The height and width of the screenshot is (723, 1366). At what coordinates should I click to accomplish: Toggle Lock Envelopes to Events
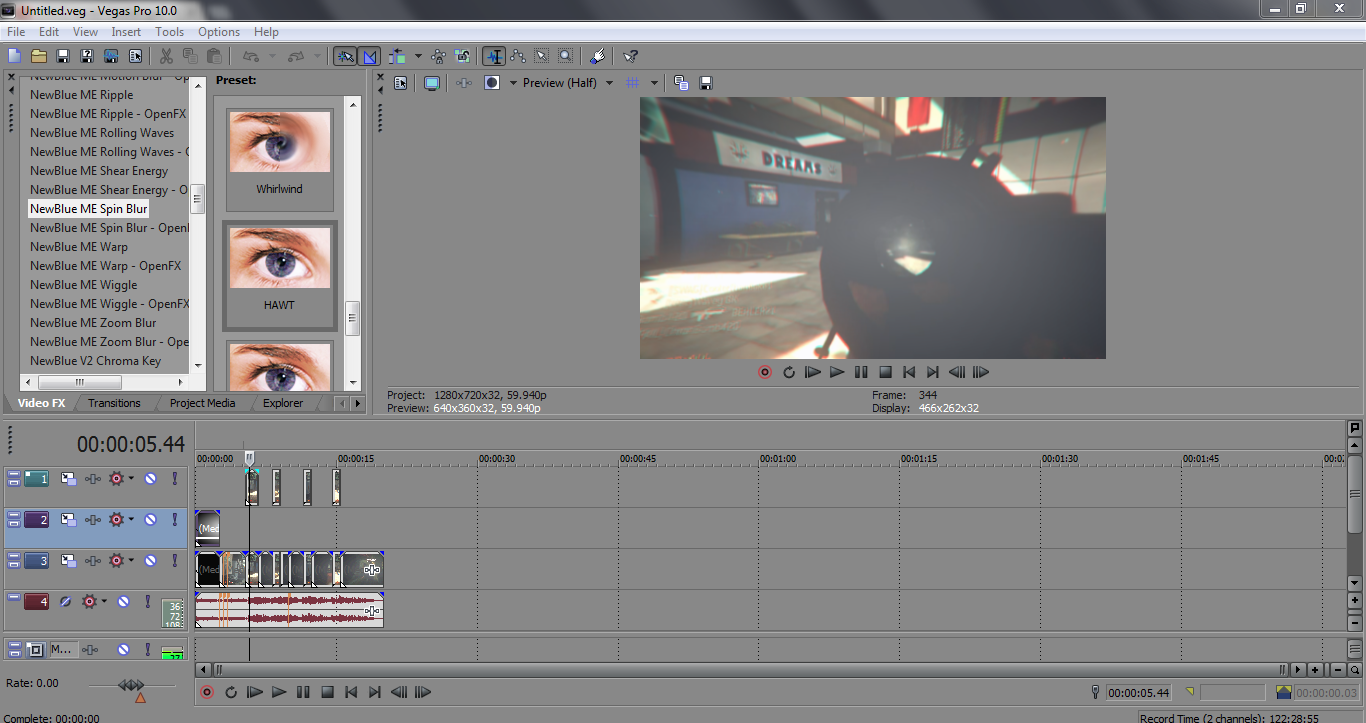coord(438,56)
